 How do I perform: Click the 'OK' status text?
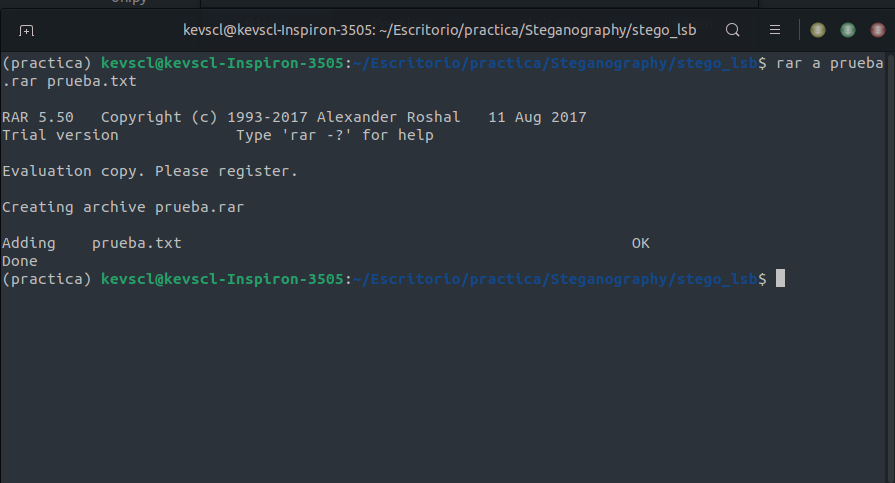640,243
